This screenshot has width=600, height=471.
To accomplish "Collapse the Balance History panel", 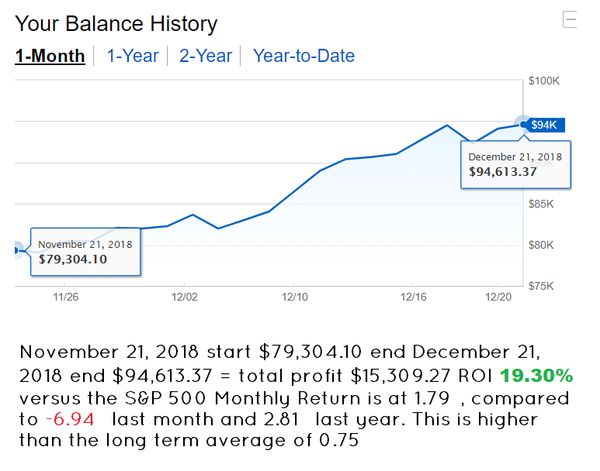I will (x=570, y=20).
